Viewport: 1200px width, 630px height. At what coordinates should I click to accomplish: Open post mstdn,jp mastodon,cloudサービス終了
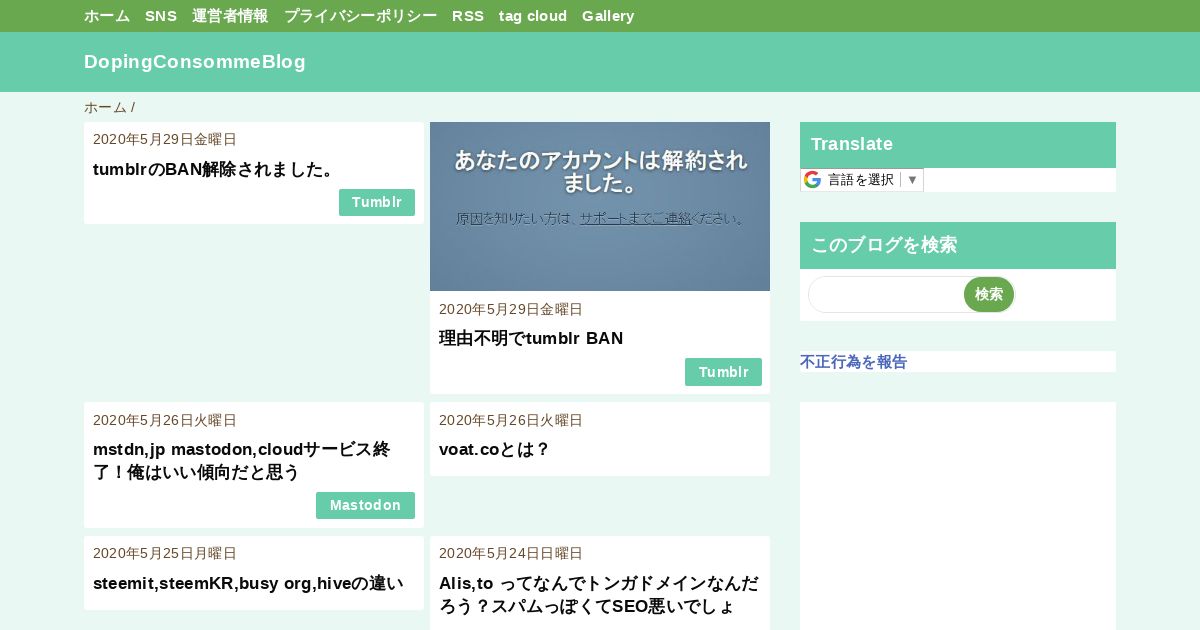[242, 460]
